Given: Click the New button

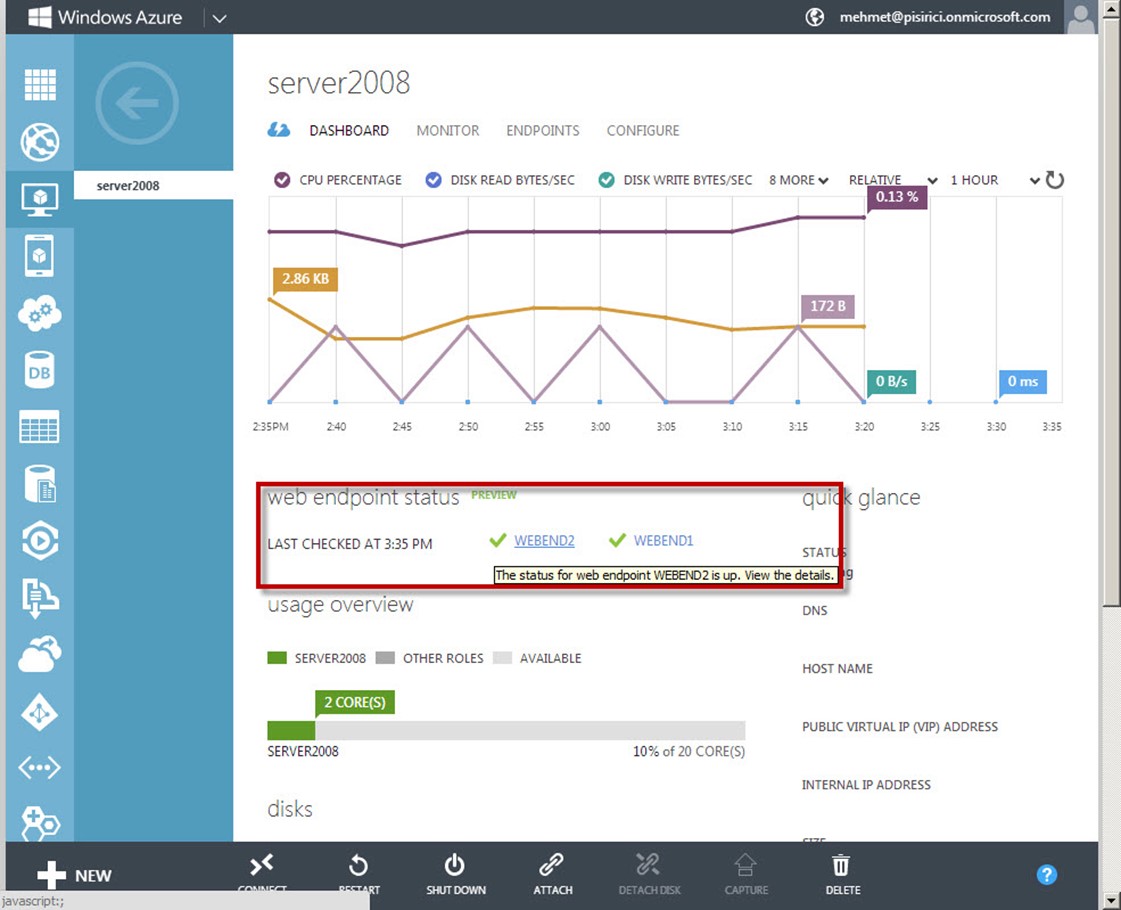Looking at the screenshot, I should click(74, 876).
